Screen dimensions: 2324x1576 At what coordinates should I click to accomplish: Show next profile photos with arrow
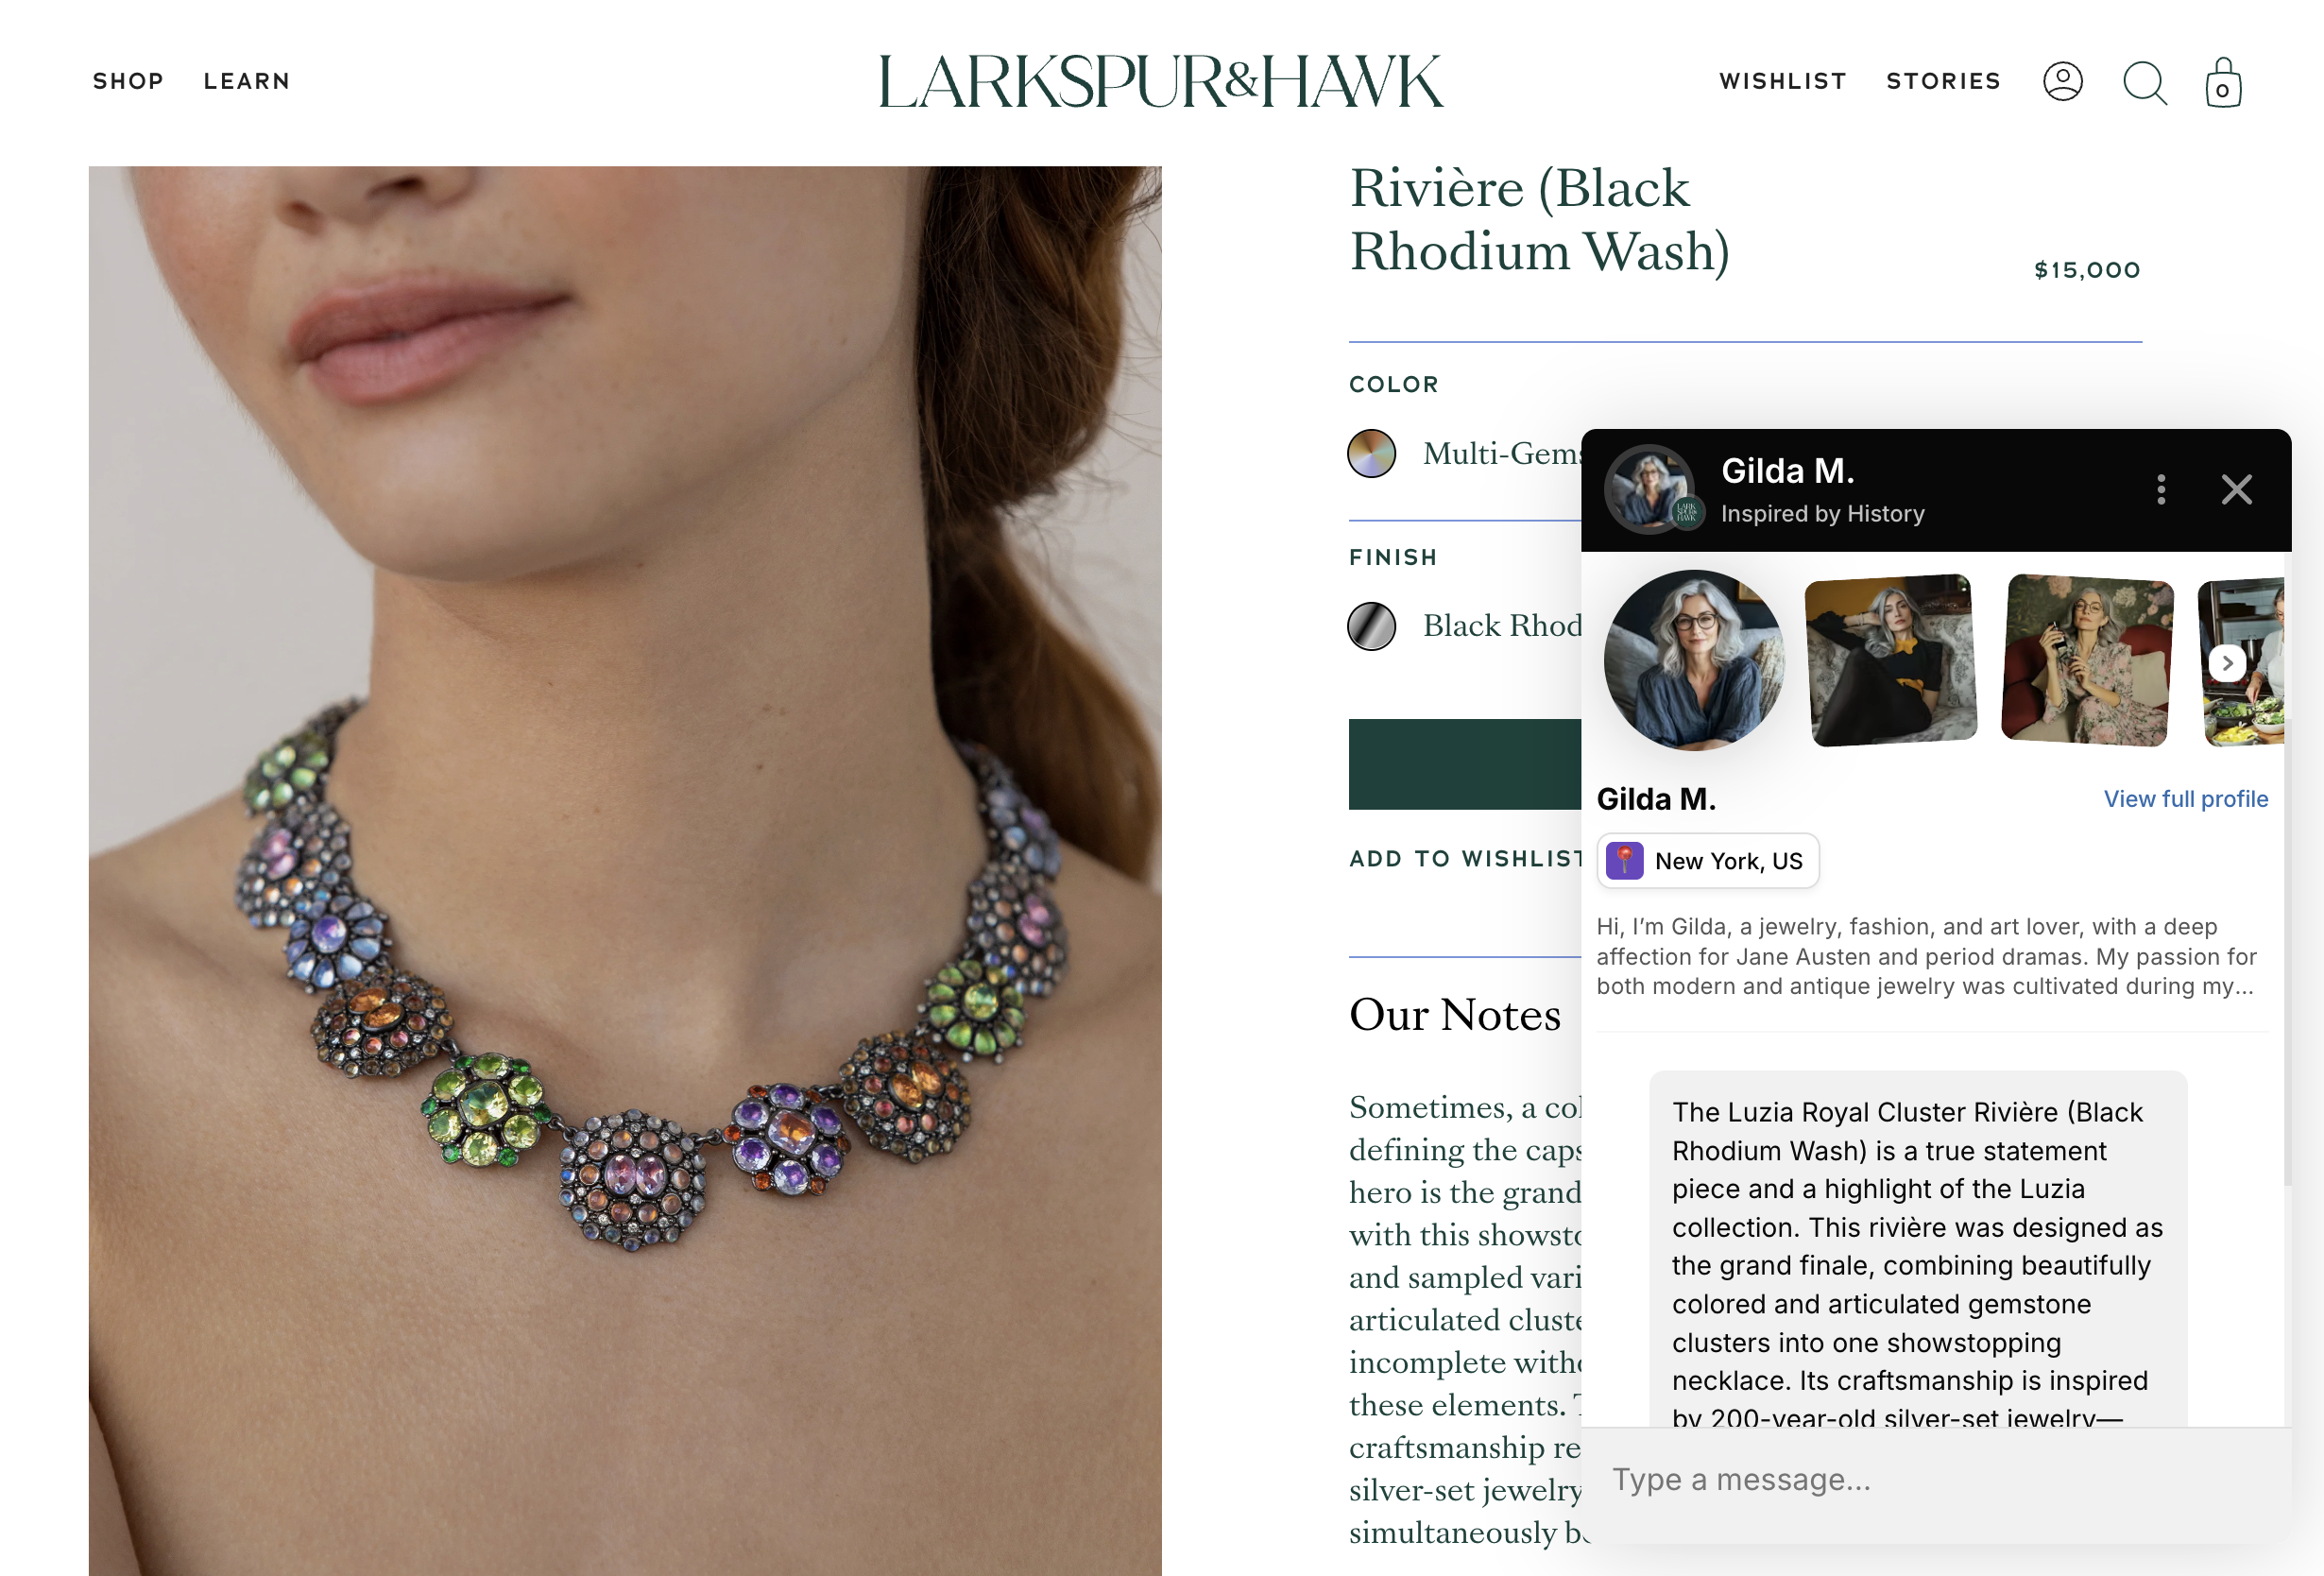(2227, 663)
